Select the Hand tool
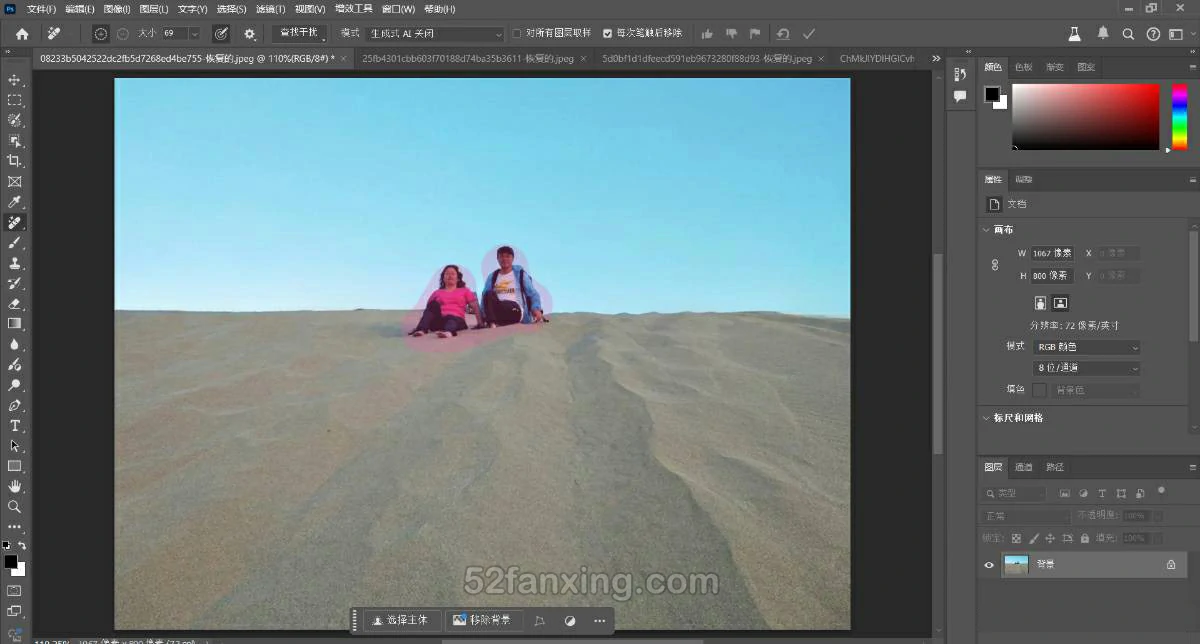 point(14,487)
